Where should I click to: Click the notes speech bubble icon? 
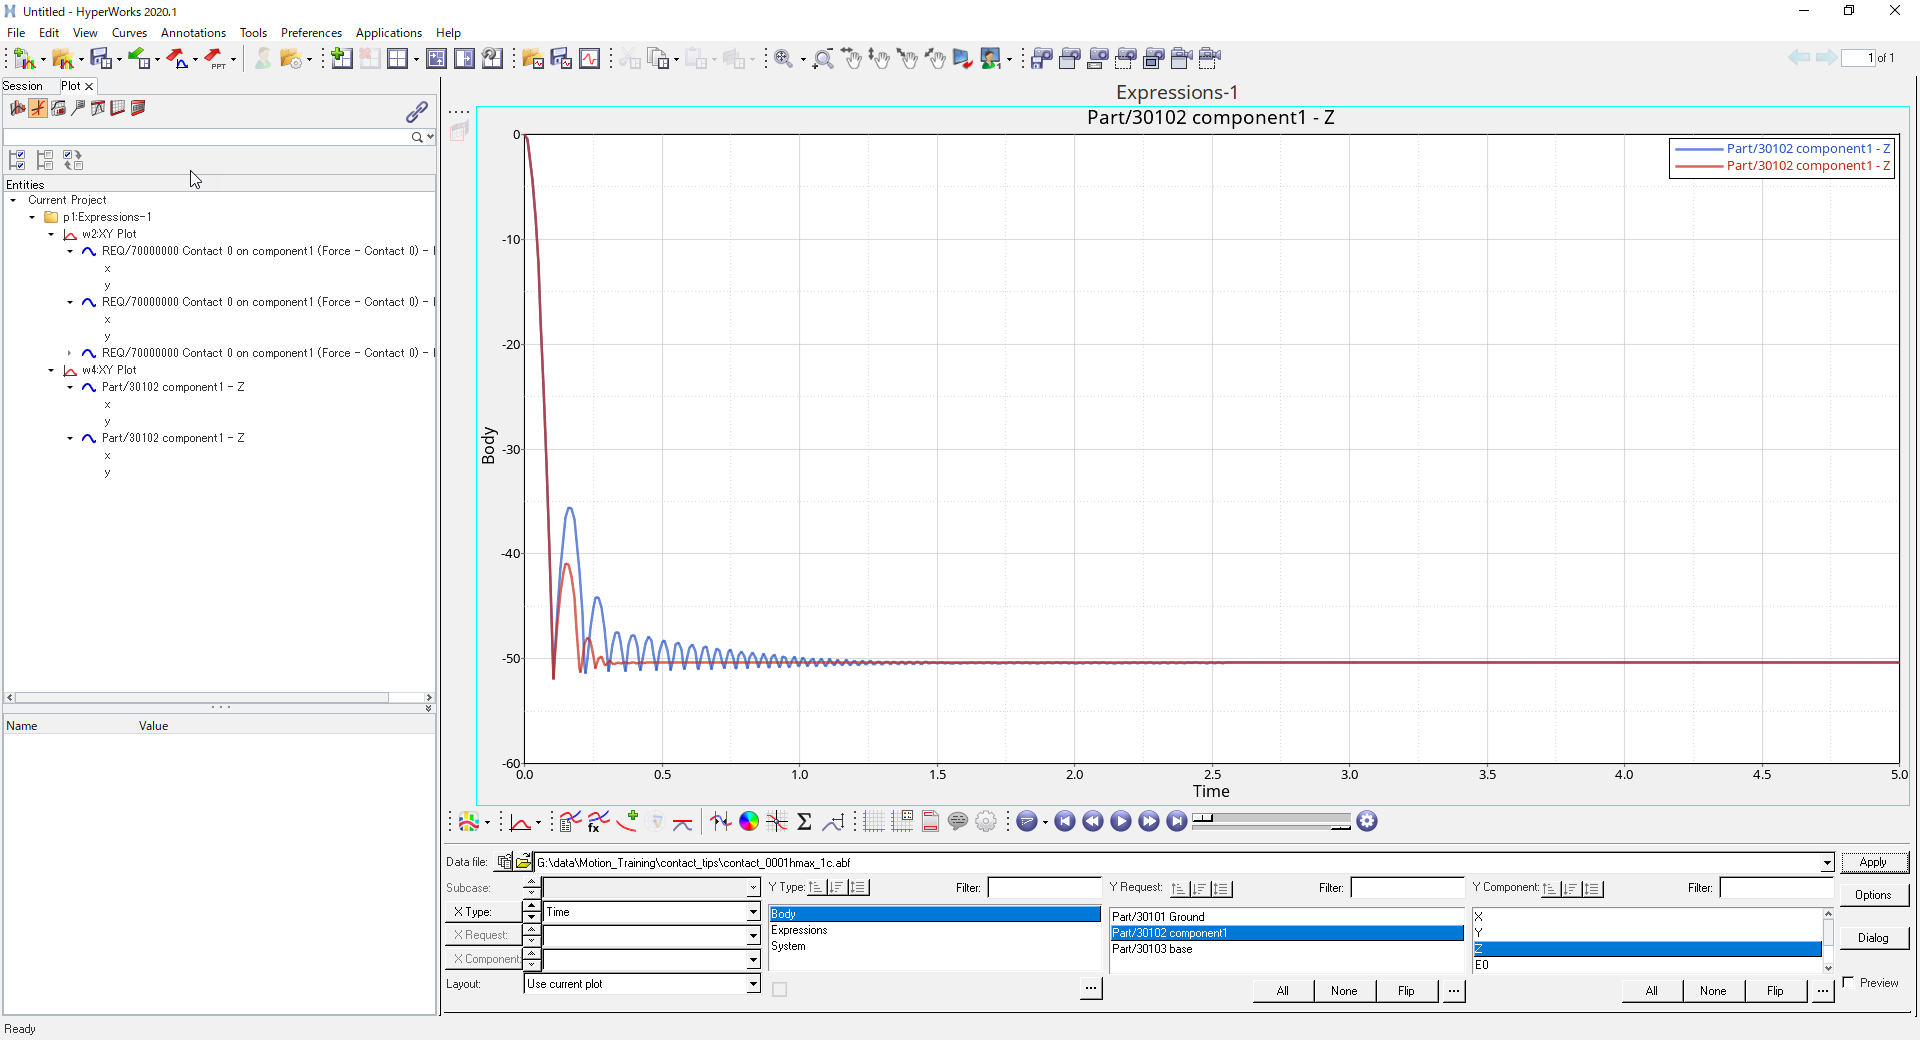point(958,822)
